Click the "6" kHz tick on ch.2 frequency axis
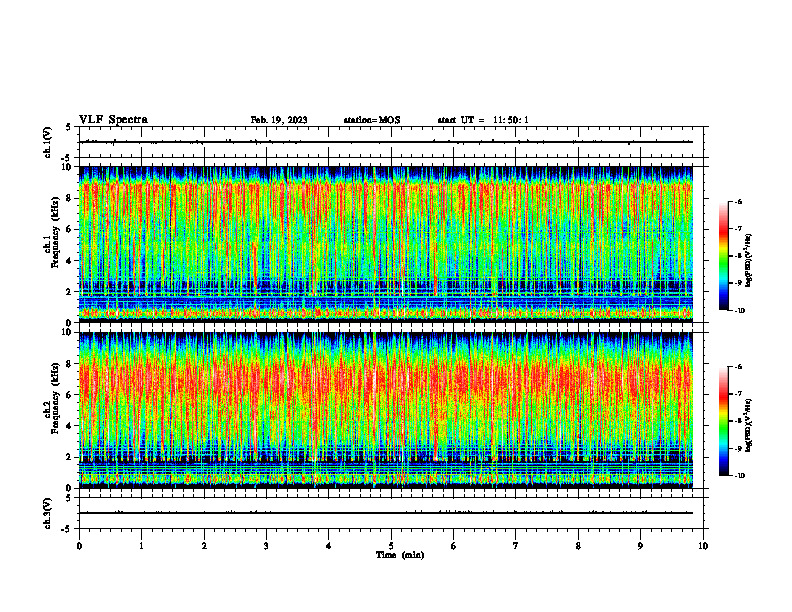Image resolution: width=792 pixels, height=612 pixels. 69,395
